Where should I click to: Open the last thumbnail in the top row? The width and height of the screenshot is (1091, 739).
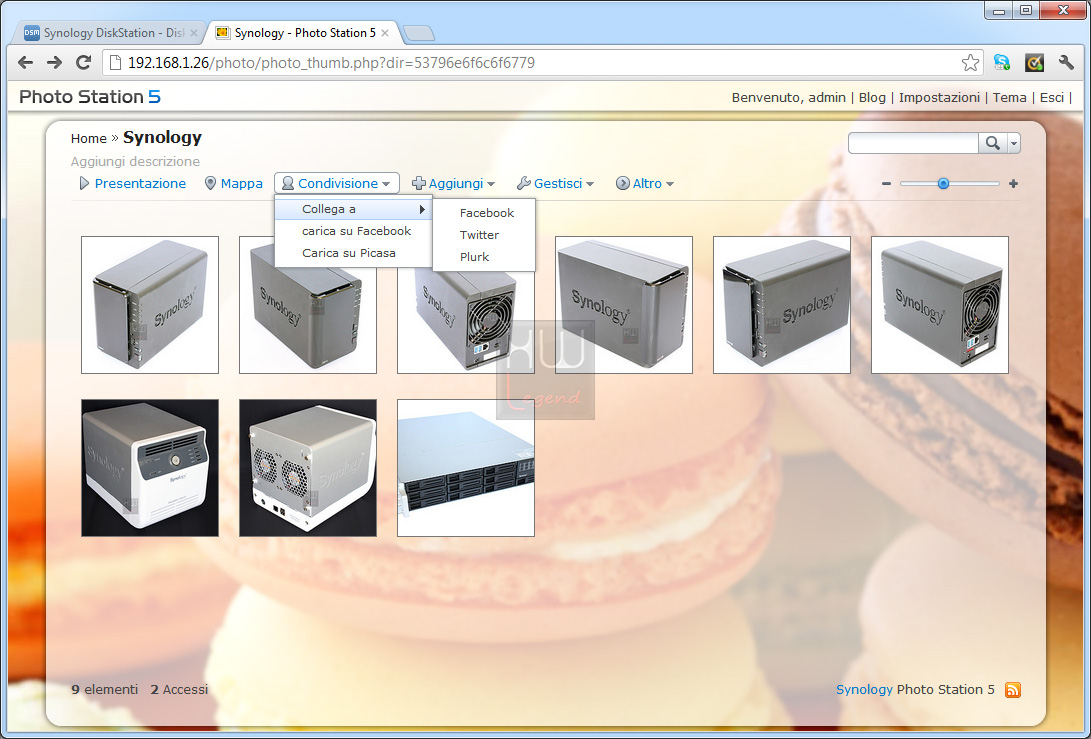click(939, 305)
